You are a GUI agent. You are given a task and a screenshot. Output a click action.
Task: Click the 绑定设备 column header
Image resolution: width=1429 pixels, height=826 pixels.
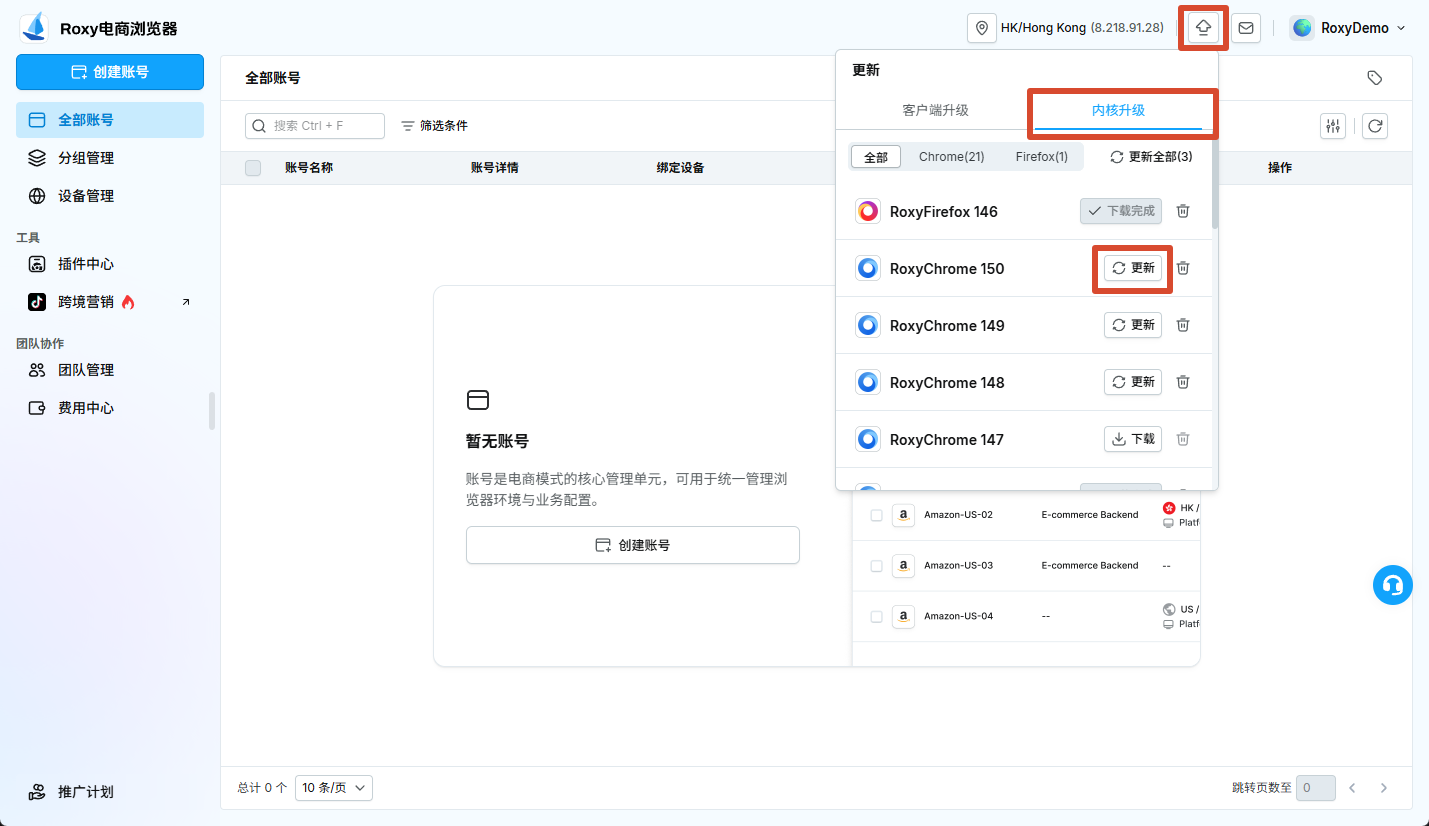pyautogui.click(x=681, y=168)
